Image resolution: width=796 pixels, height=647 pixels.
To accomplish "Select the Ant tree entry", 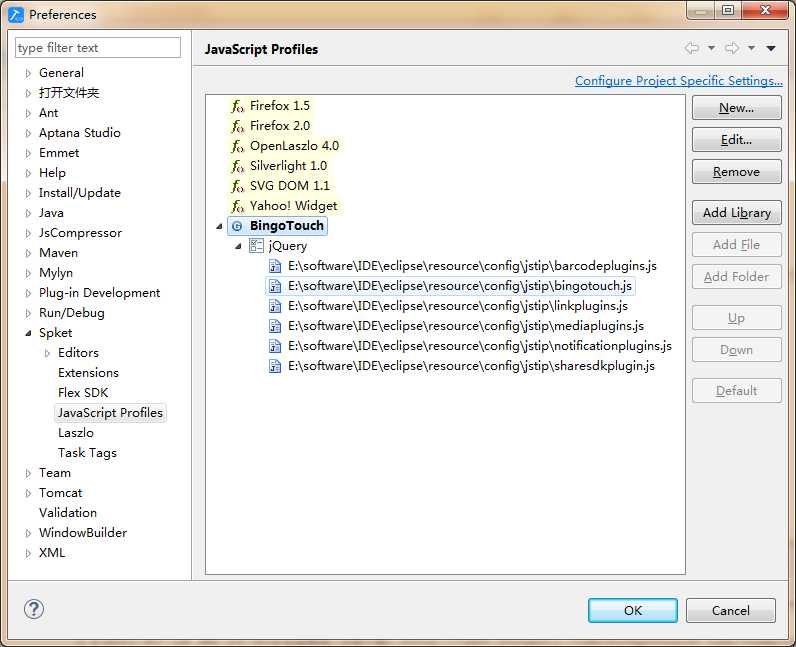I will [x=49, y=113].
